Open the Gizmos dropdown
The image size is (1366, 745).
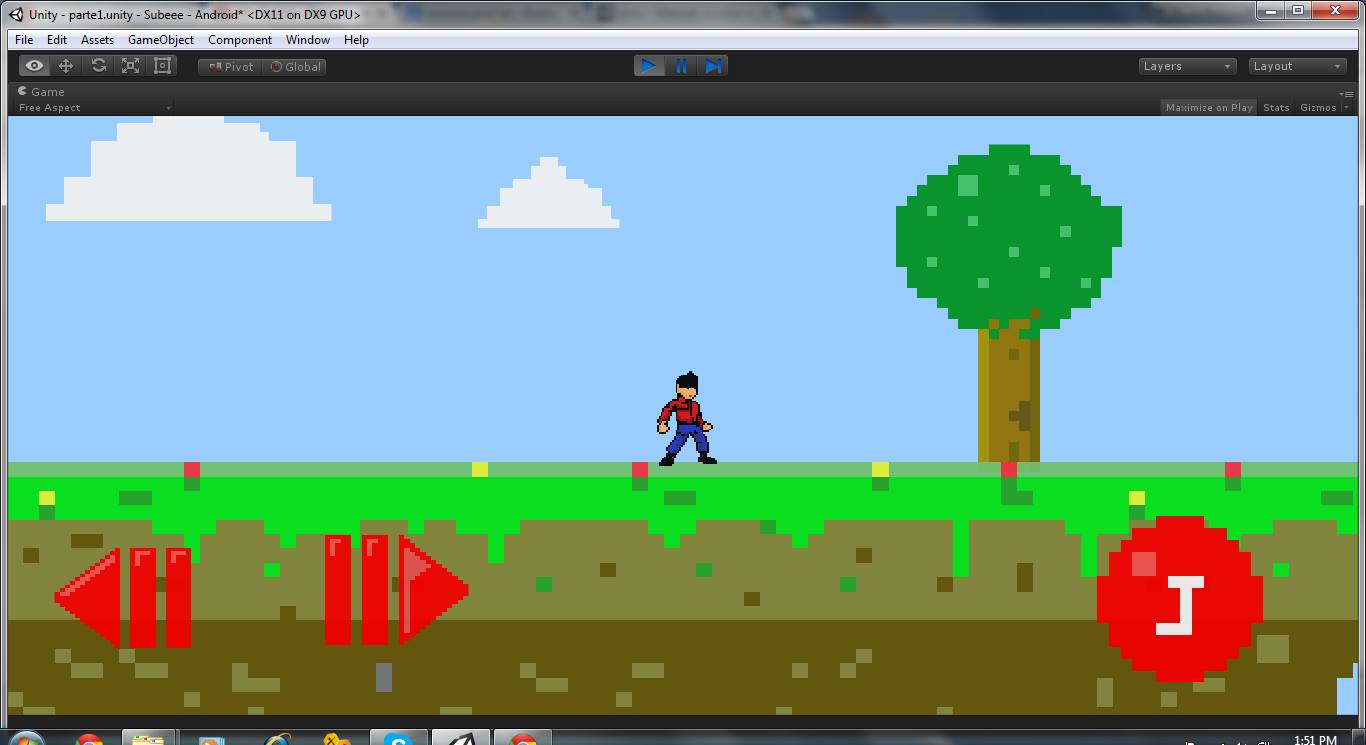(x=1320, y=107)
